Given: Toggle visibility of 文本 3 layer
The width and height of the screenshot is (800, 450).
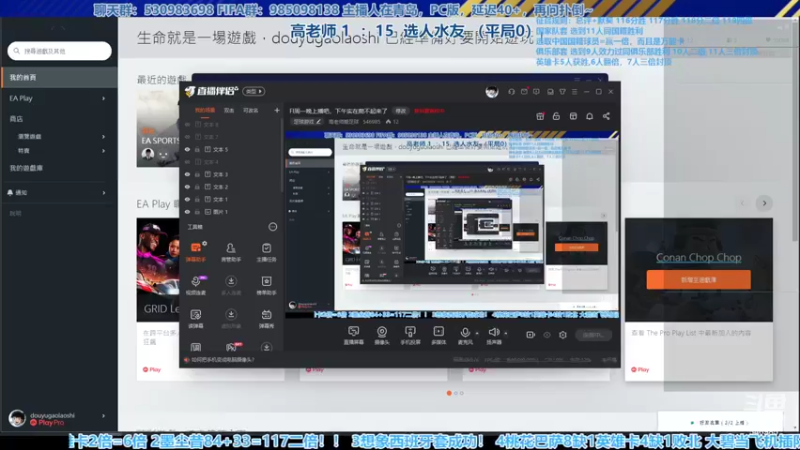Looking at the screenshot, I should coord(187,174).
